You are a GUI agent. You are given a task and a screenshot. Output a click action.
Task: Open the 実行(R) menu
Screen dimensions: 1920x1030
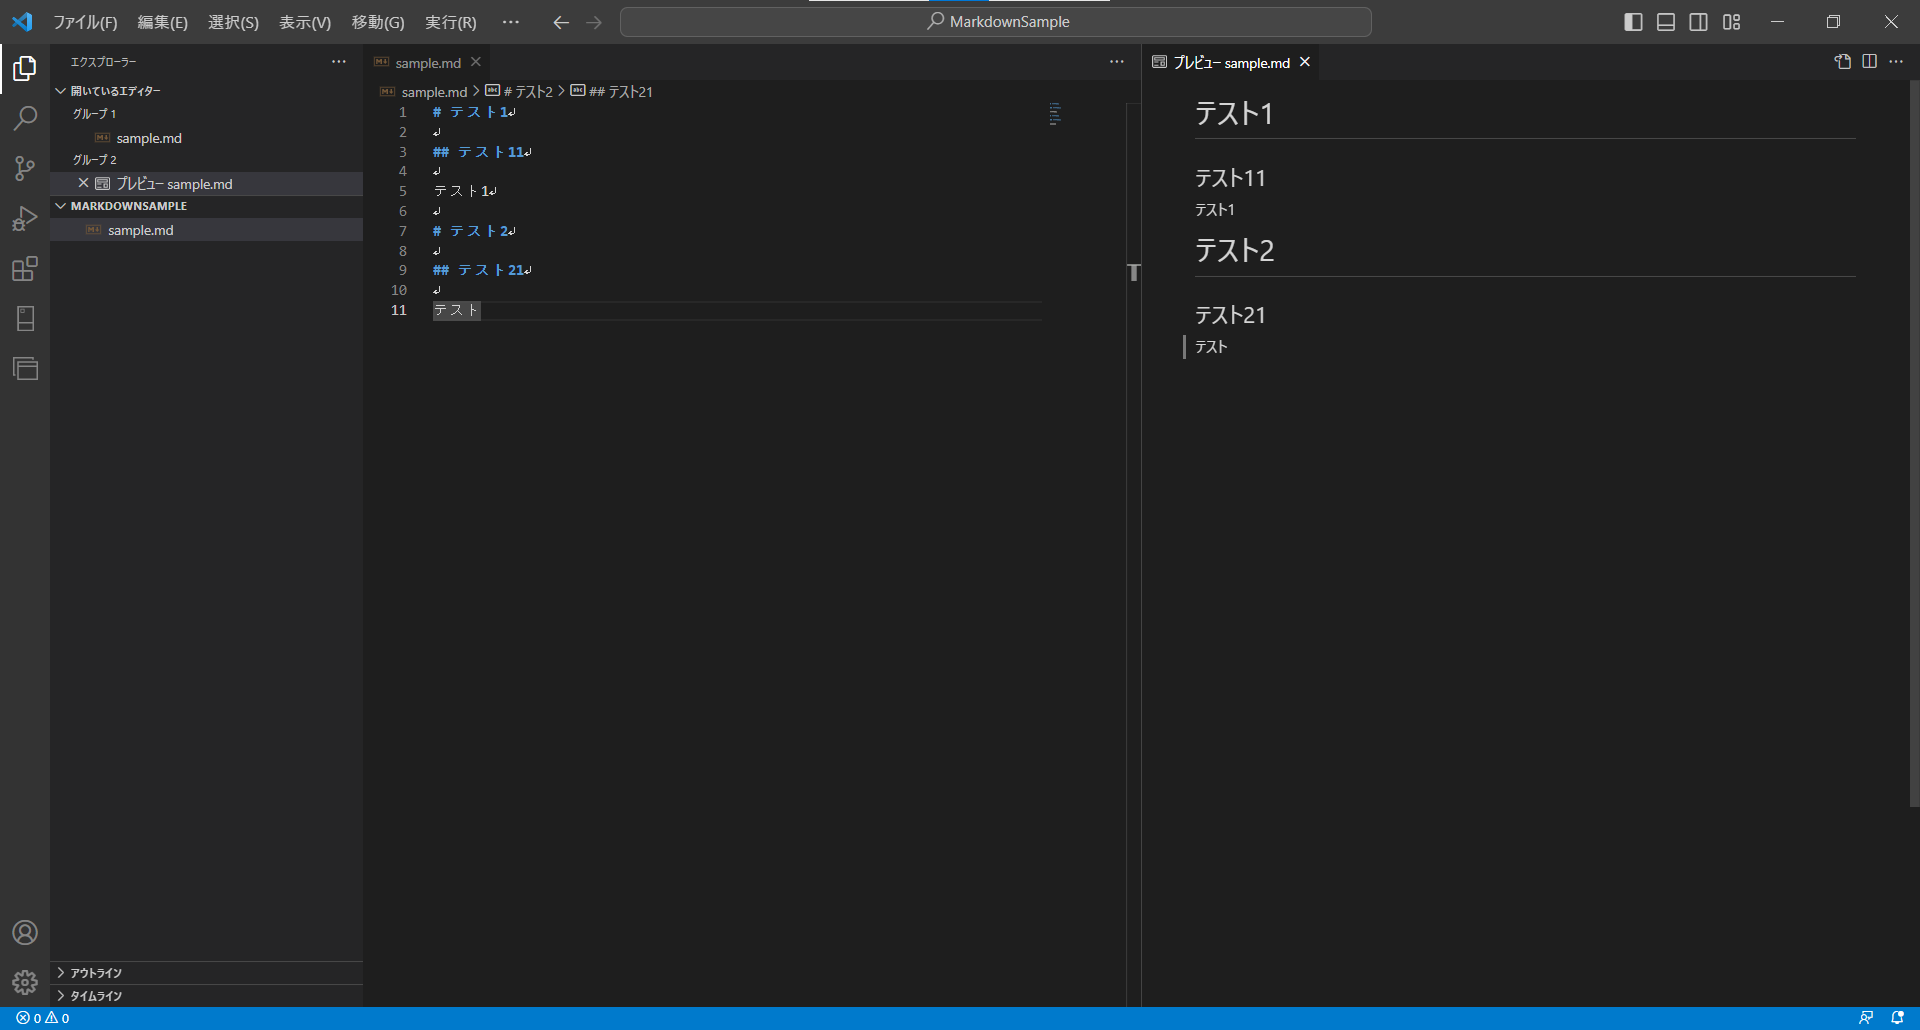pos(451,22)
